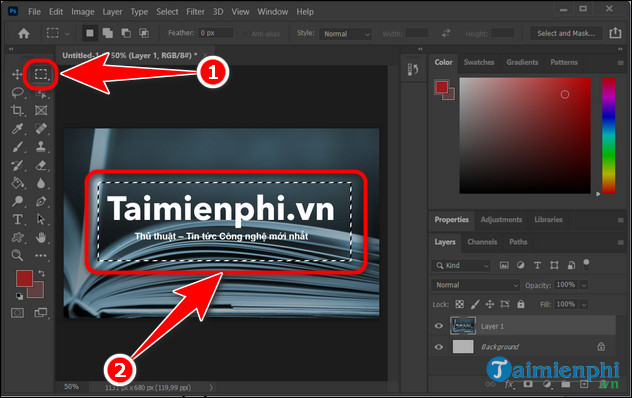Toggle Lock all padlock in Lock row

(521, 304)
